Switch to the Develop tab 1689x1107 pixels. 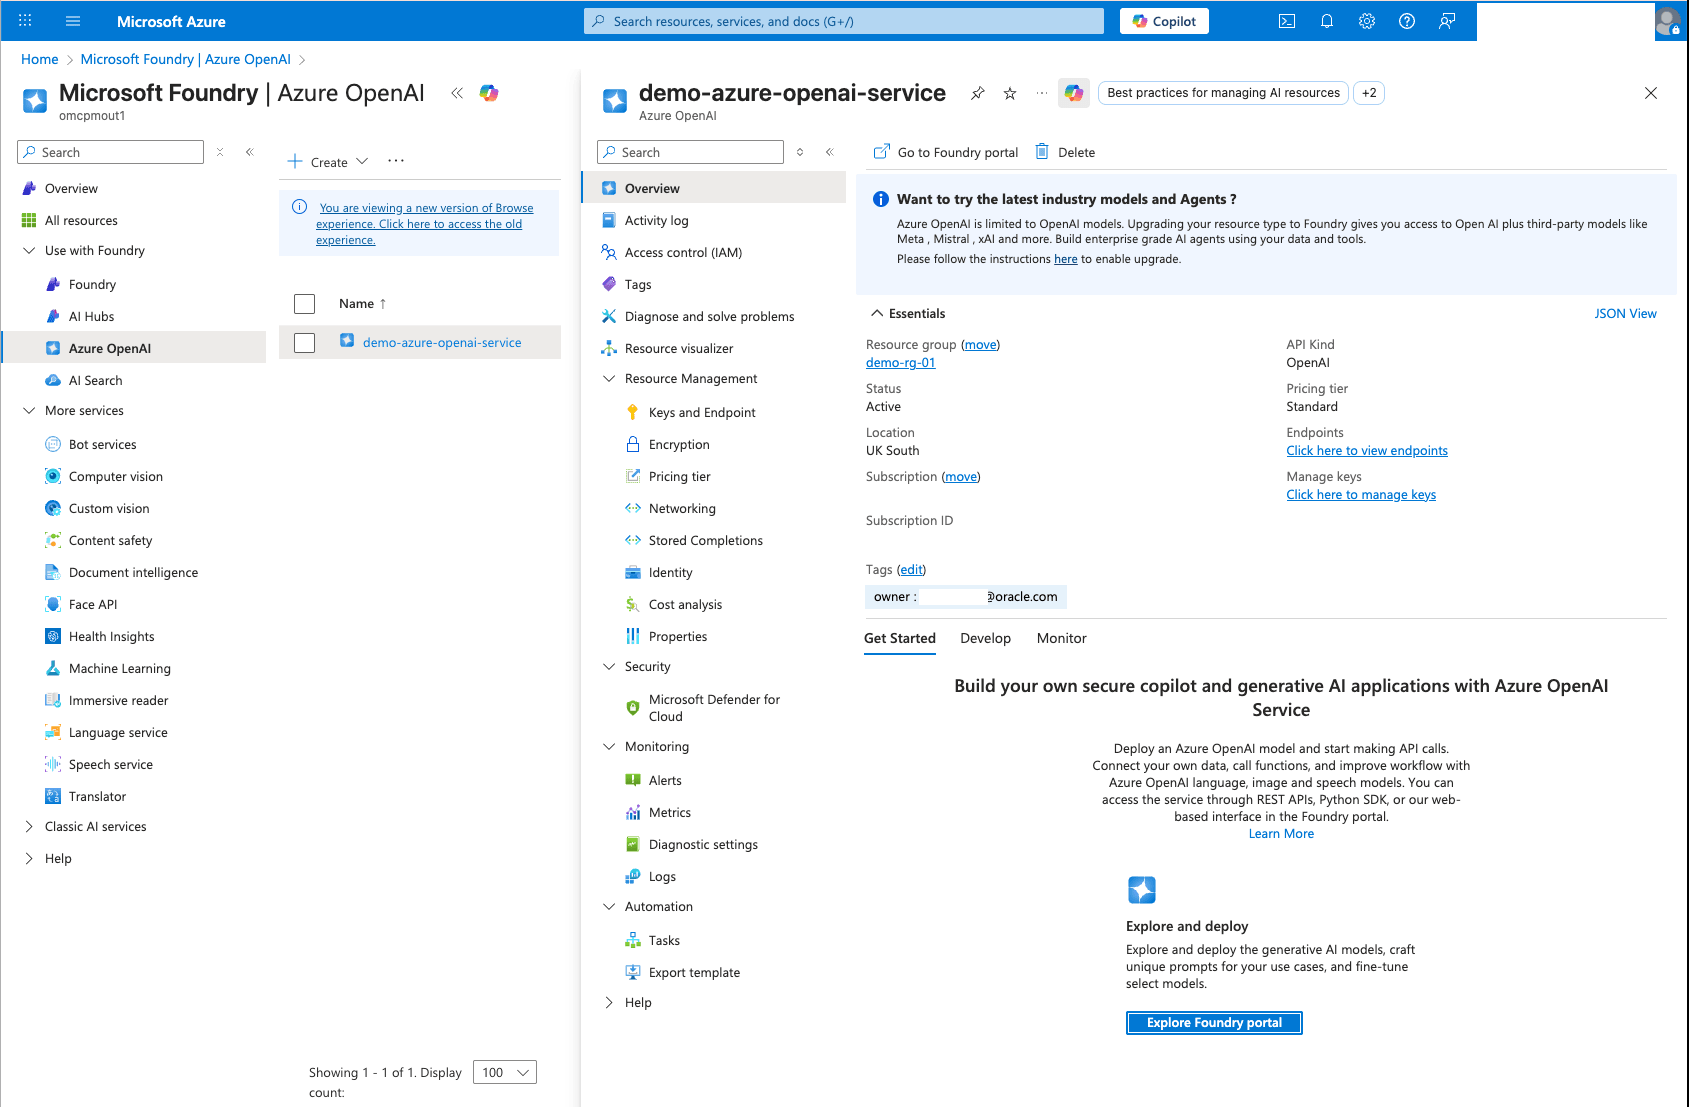985,638
